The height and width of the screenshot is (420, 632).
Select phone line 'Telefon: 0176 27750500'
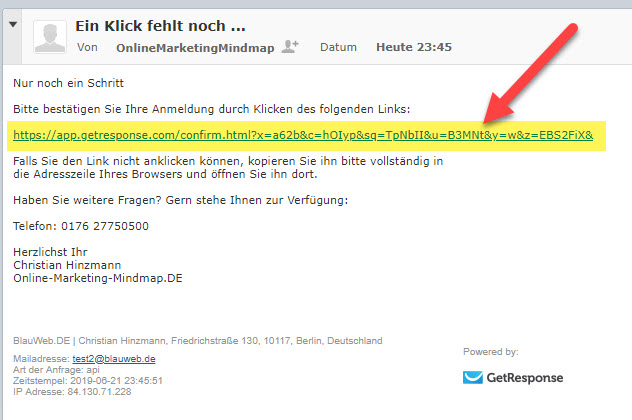coord(81,226)
